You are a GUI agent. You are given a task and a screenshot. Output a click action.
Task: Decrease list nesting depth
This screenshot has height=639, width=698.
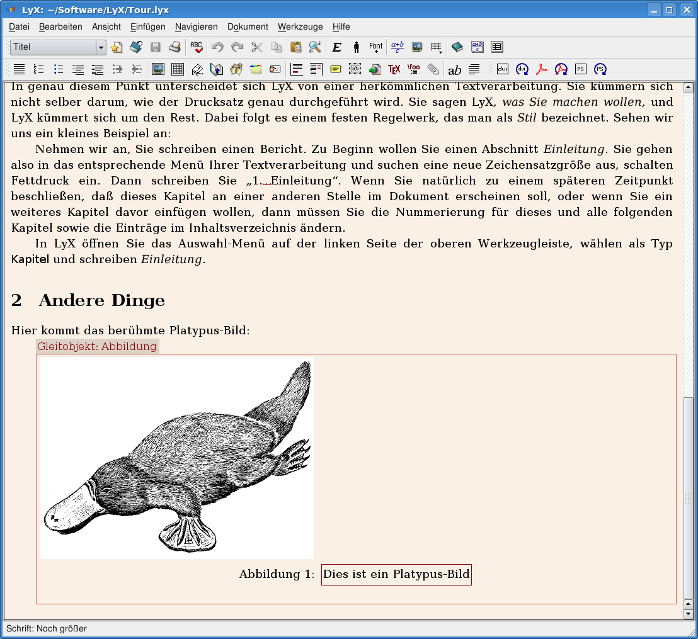point(137,69)
